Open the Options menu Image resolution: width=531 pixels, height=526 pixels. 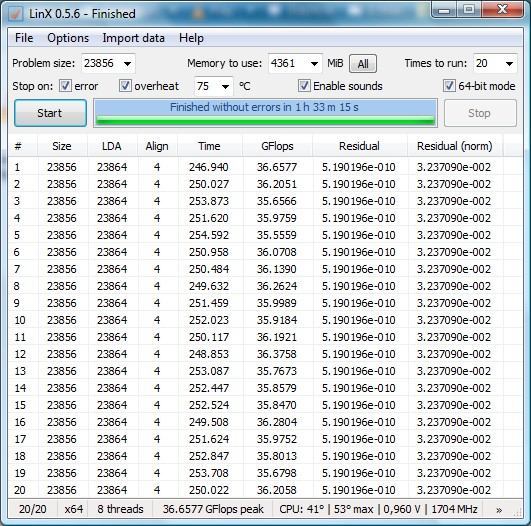(68, 38)
